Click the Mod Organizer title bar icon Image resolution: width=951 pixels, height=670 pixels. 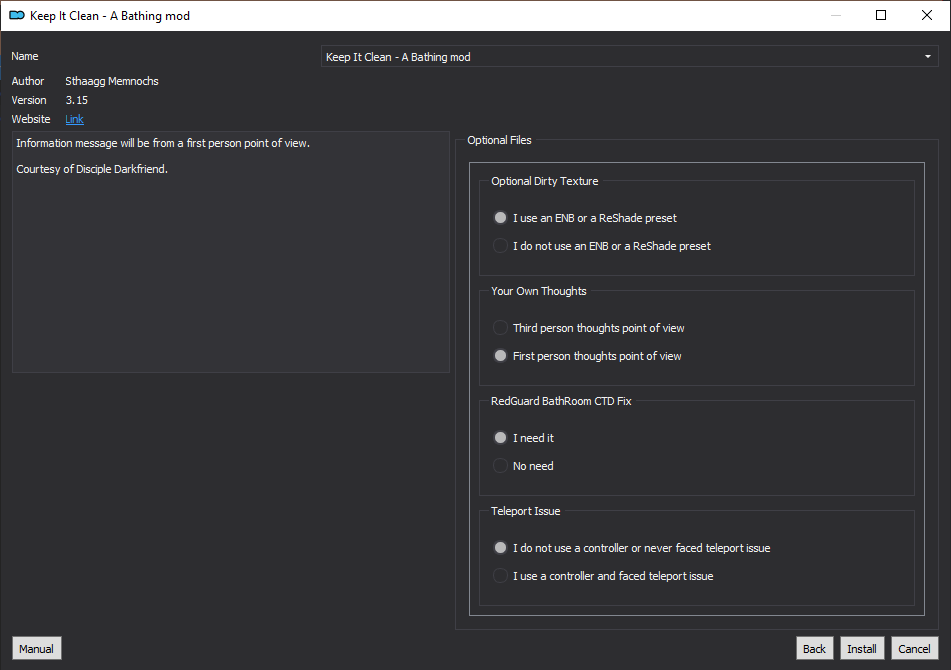coord(17,15)
